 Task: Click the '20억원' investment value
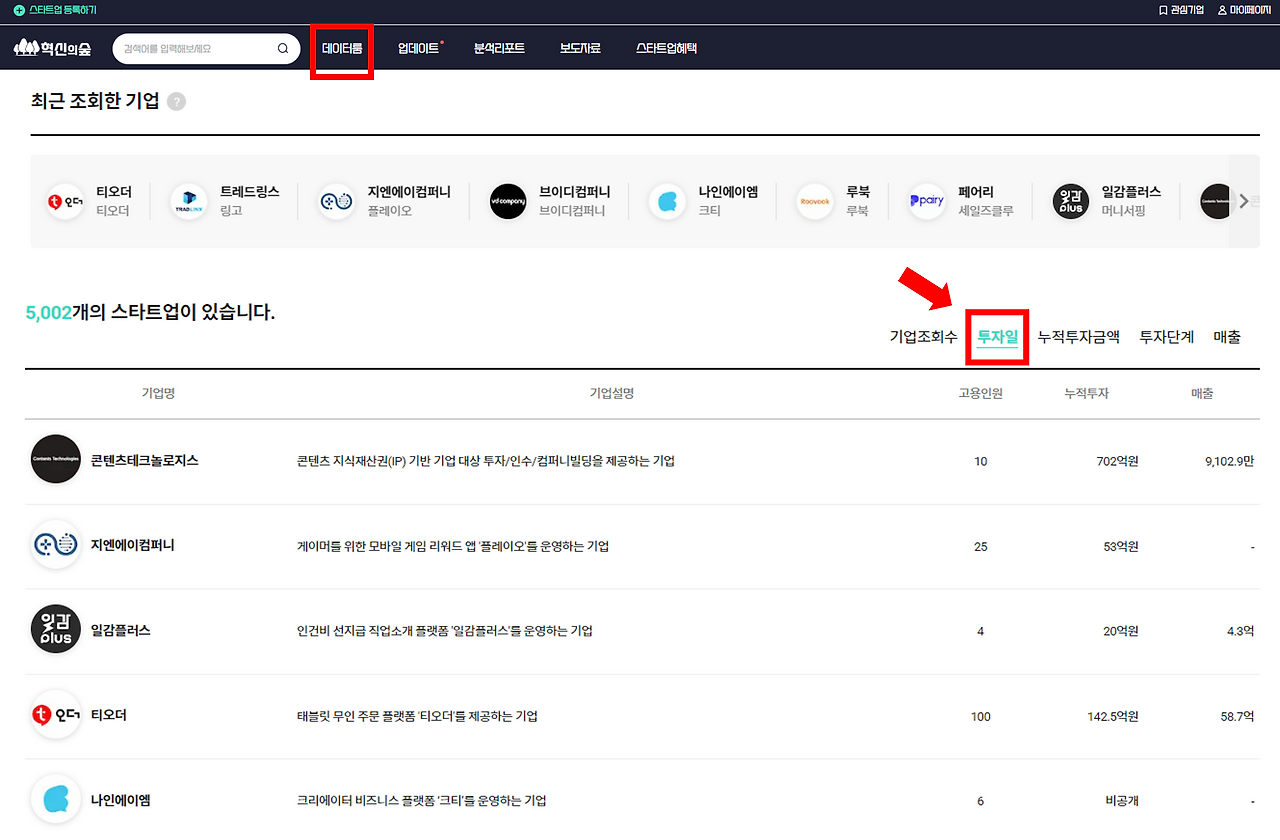(1121, 631)
